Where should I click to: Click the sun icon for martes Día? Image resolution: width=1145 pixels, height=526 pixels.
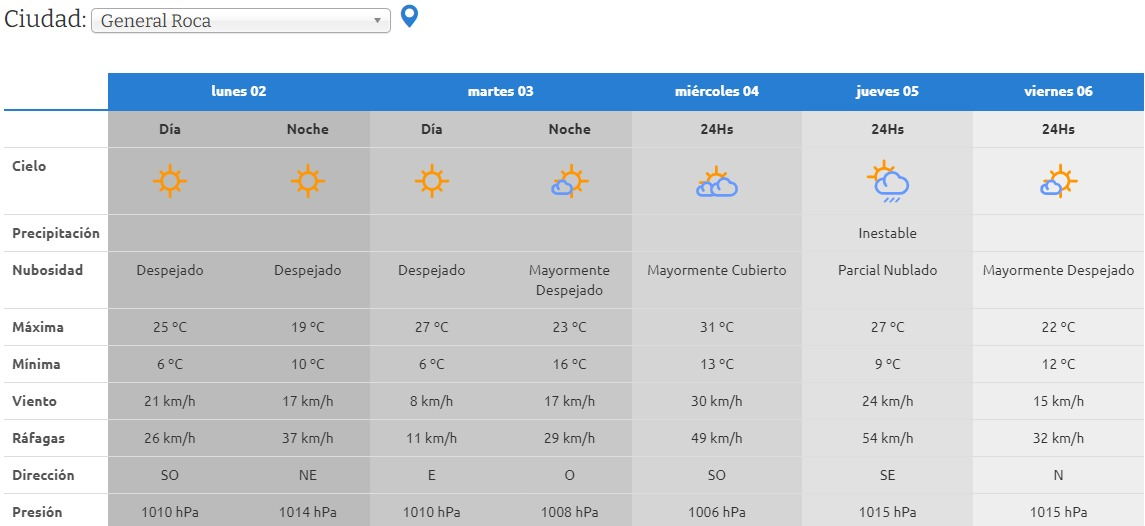click(431, 182)
